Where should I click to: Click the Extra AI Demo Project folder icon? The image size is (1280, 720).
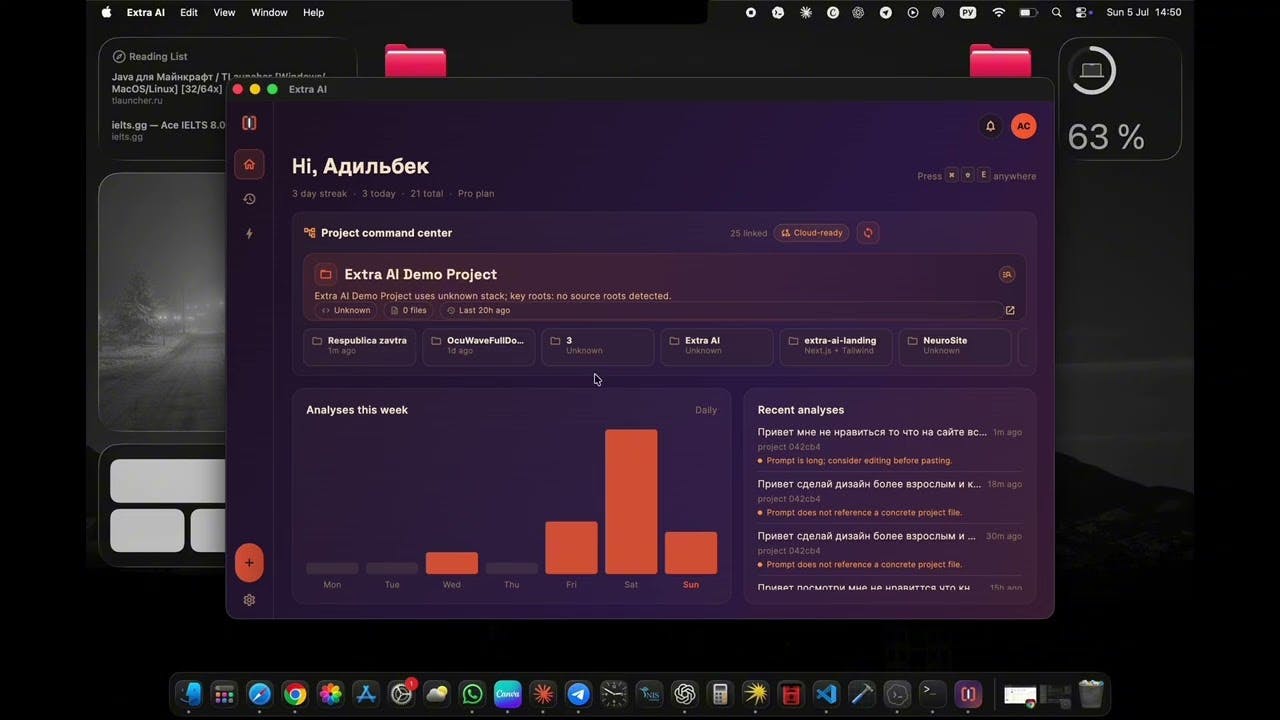[x=325, y=274]
